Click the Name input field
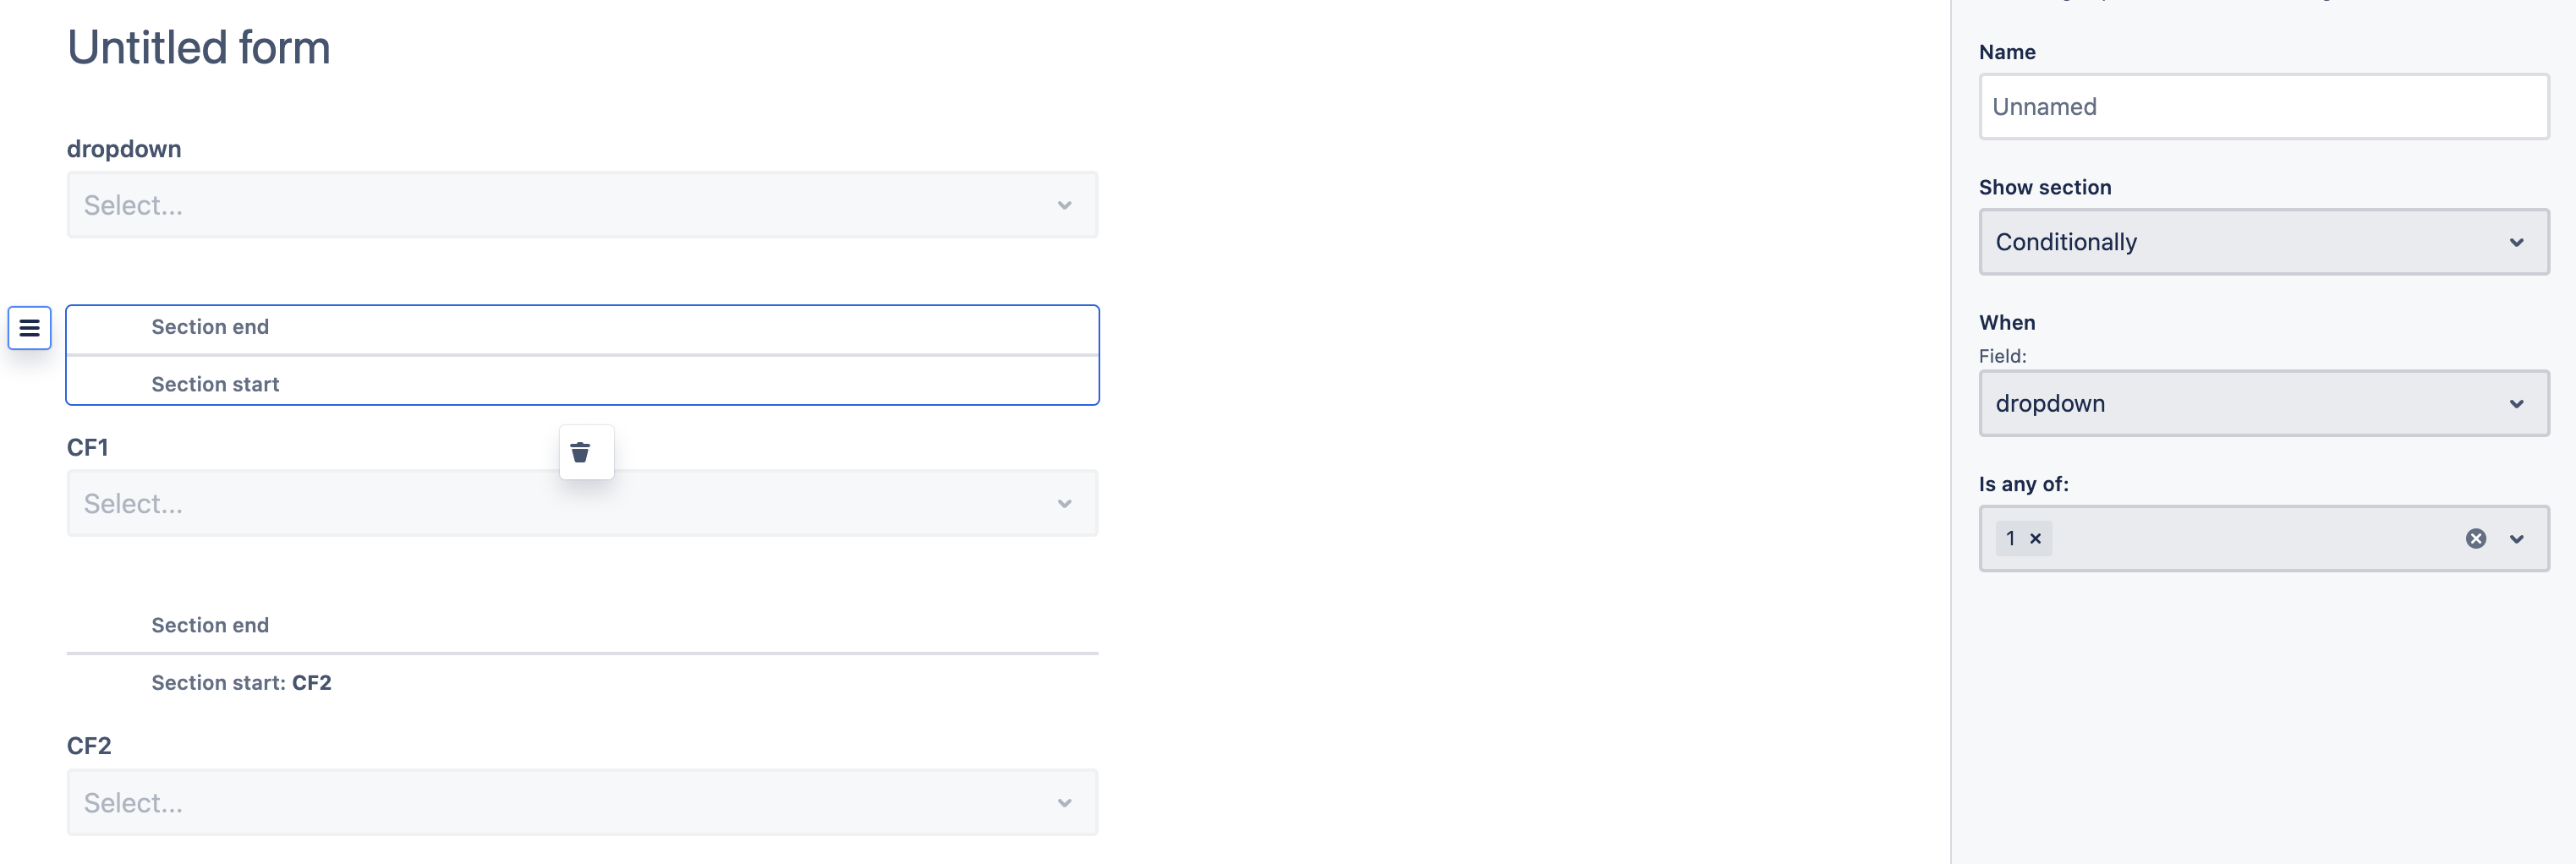 [x=2263, y=107]
